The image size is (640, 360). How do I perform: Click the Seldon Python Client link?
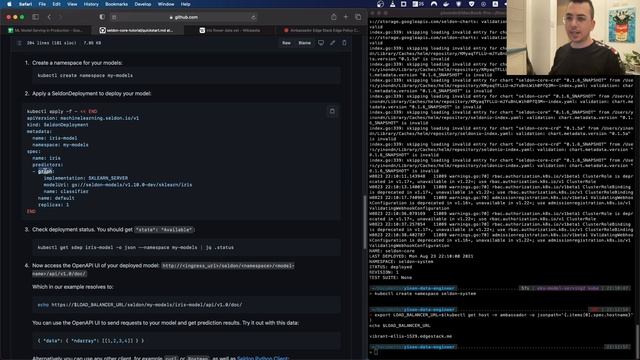263,358
